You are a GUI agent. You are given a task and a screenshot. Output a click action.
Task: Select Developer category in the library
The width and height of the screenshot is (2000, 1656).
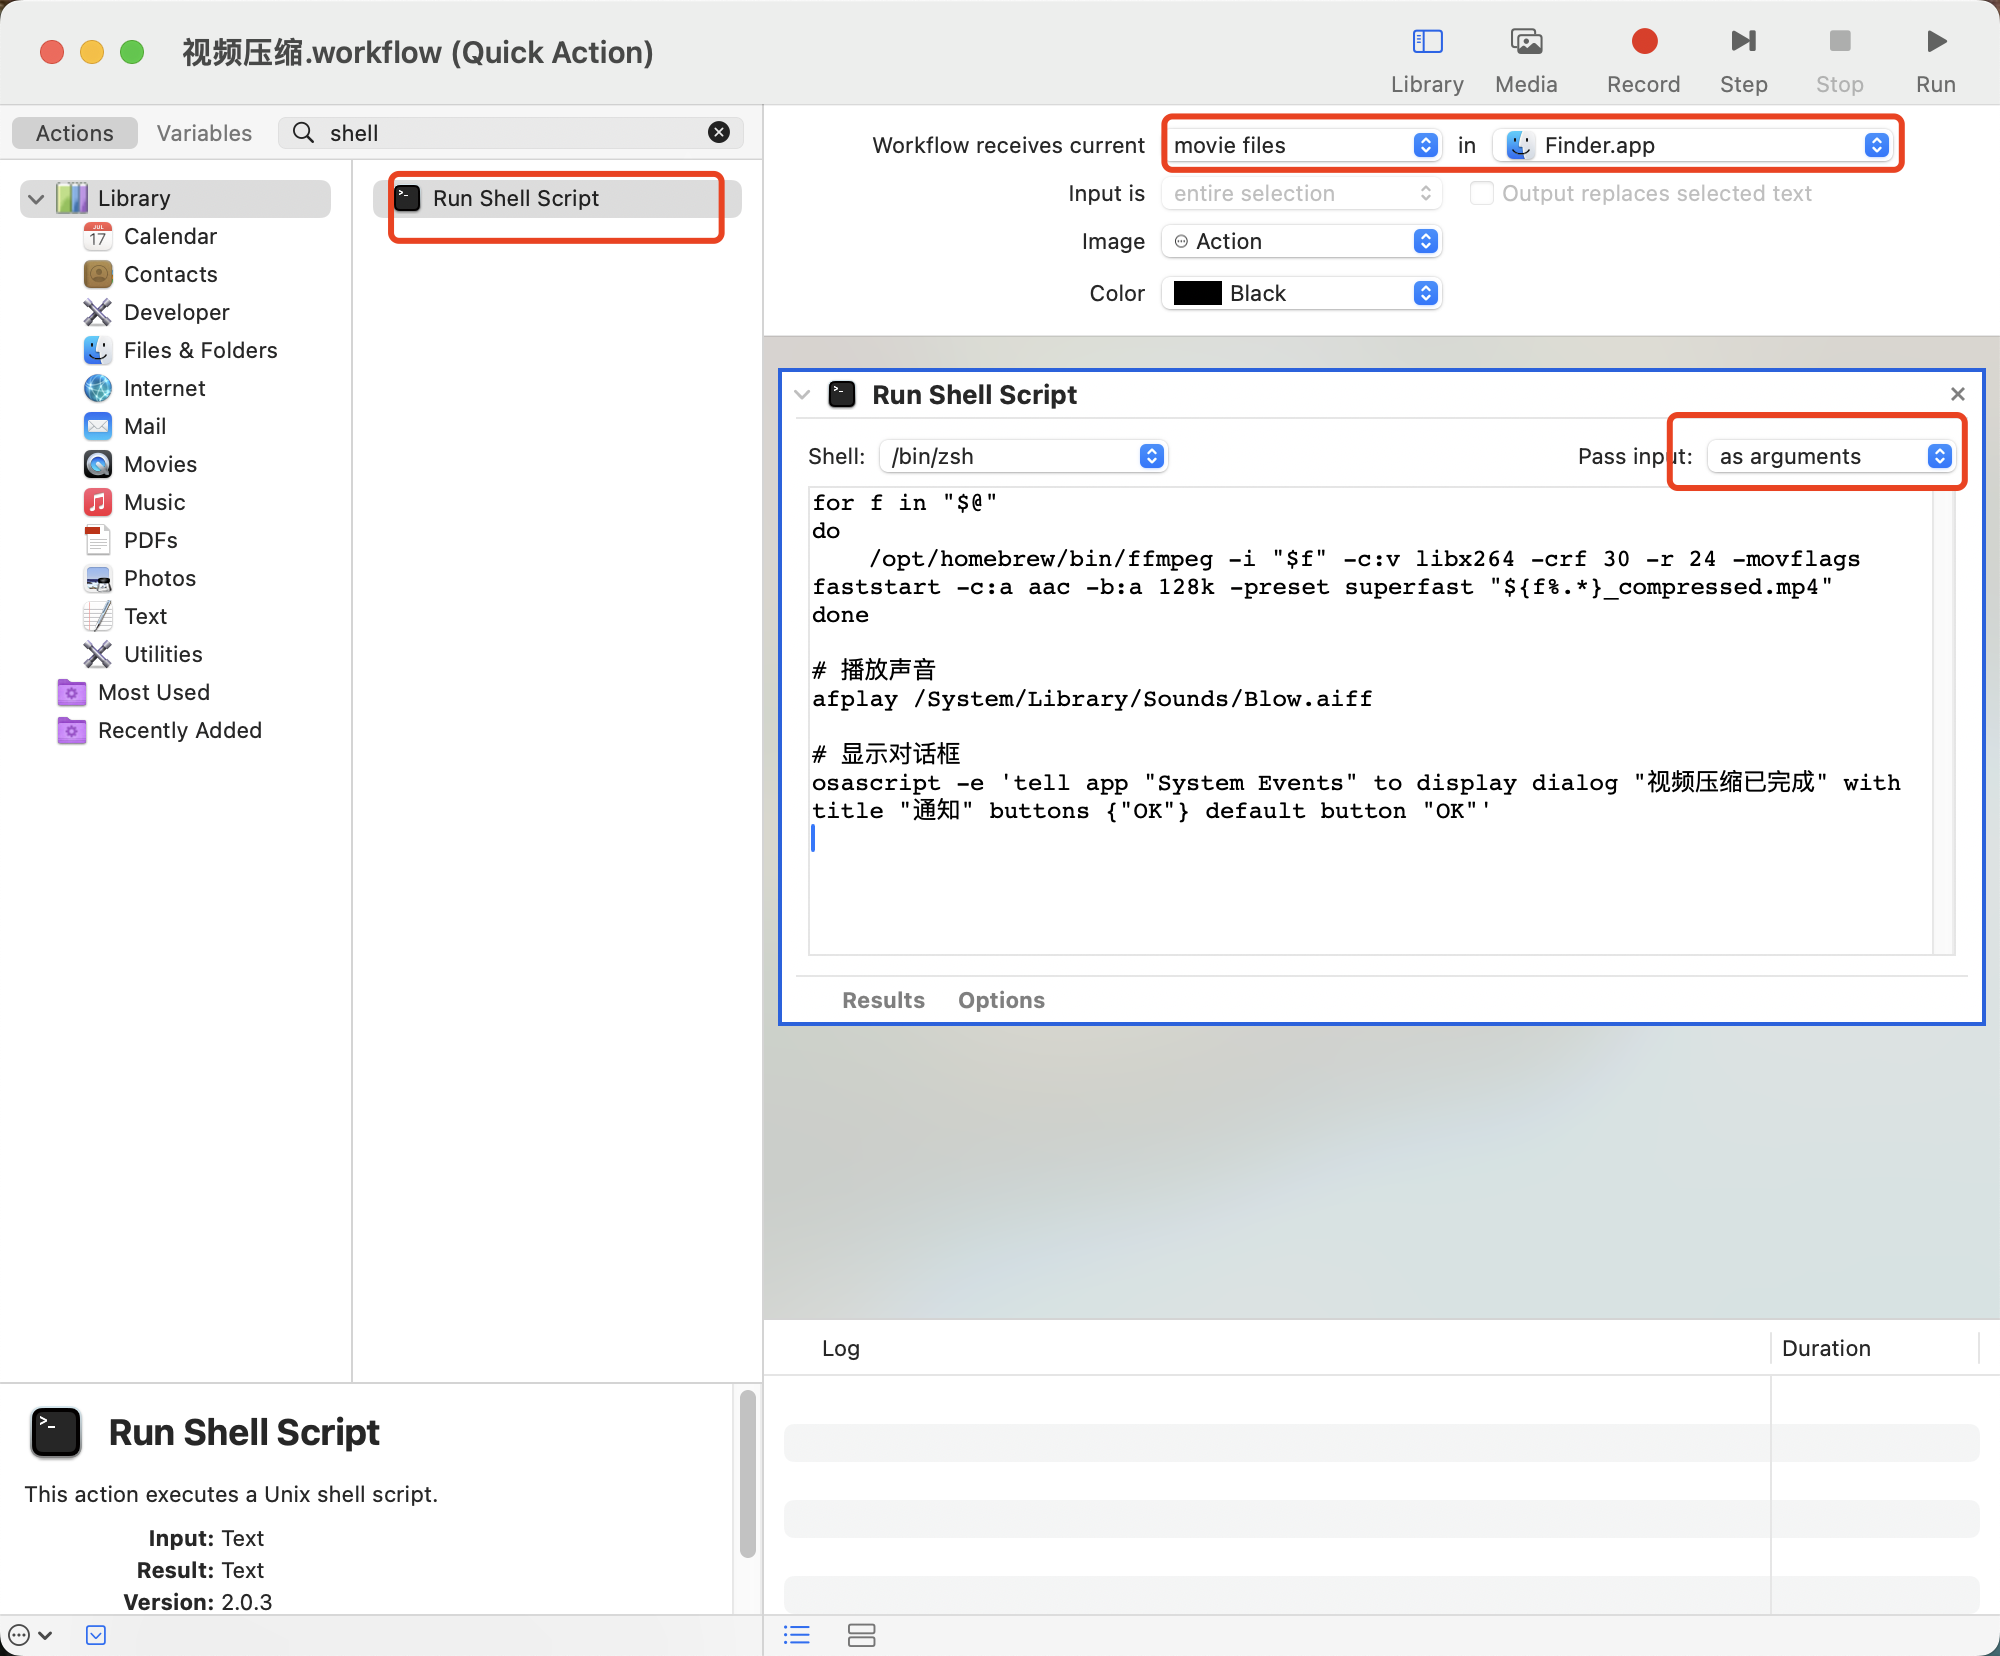point(176,312)
